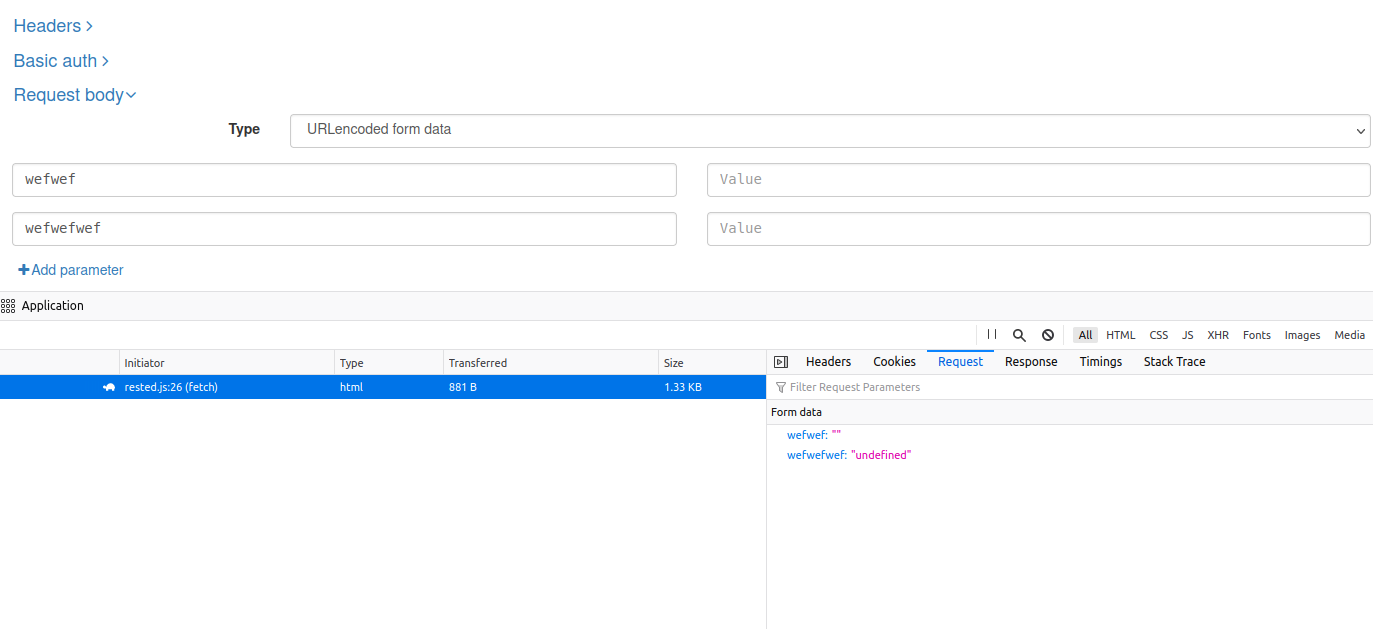
Task: Expand the Basic auth section
Action: 61,61
